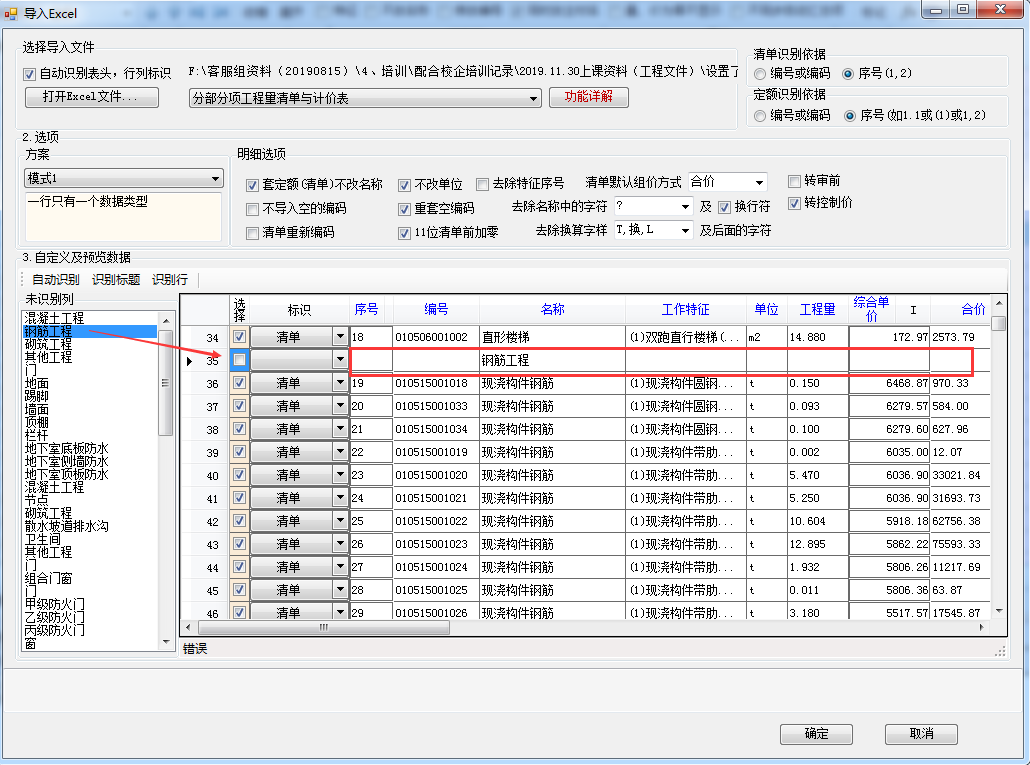The height and width of the screenshot is (765, 1030).
Task: Select 编号或编码 radio under 清单识别依据
Action: click(x=761, y=74)
